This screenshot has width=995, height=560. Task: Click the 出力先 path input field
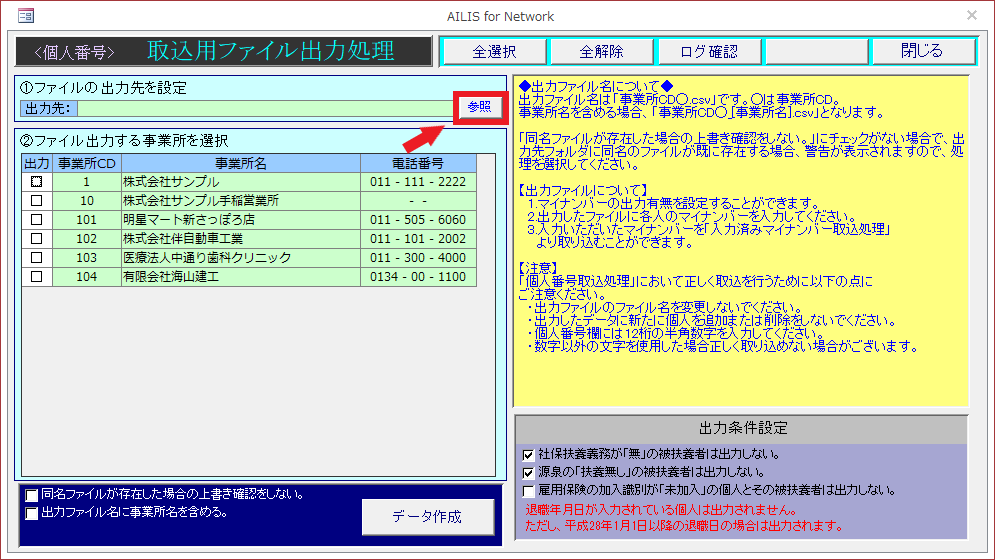(x=265, y=108)
